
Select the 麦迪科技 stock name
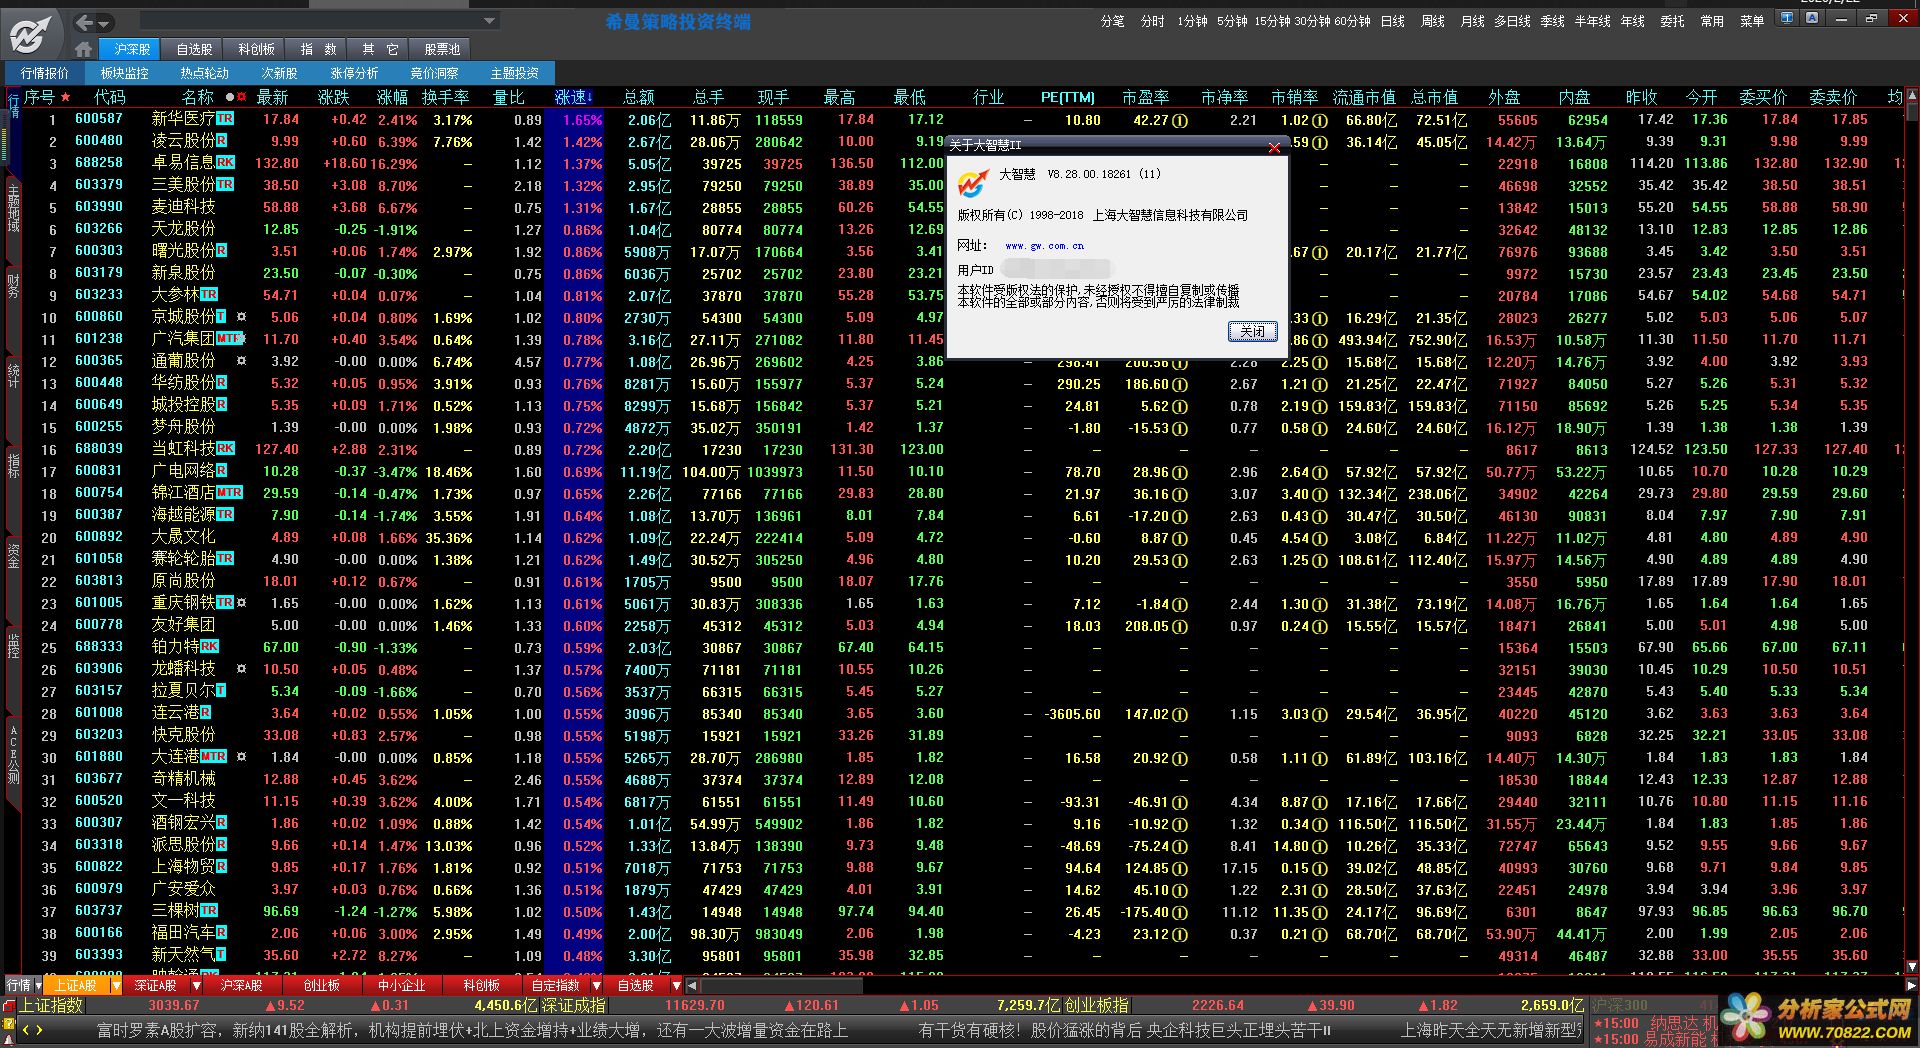(x=183, y=207)
